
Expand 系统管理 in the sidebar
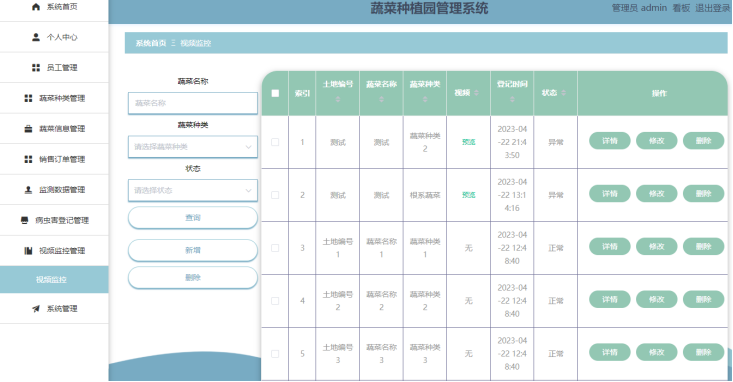point(54,309)
